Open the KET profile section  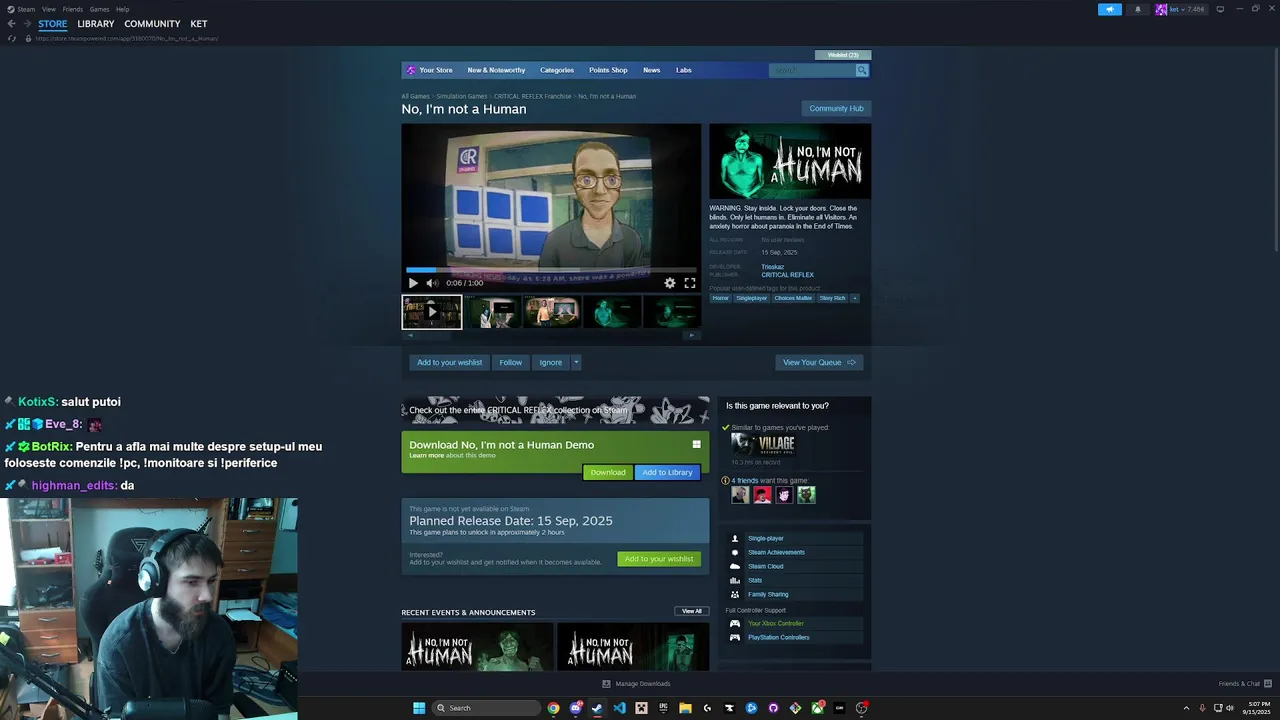pos(199,24)
